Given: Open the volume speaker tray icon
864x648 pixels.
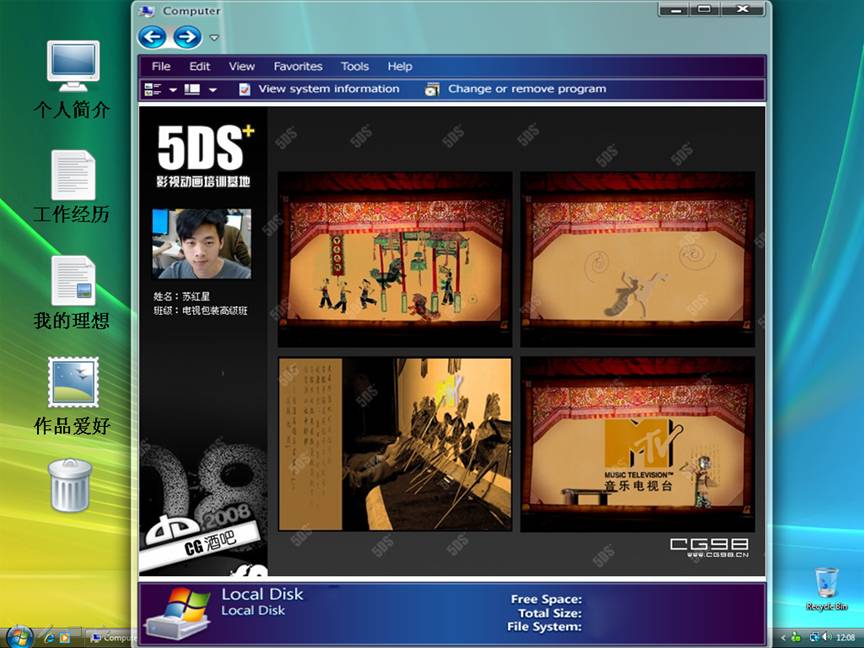Looking at the screenshot, I should (x=827, y=637).
